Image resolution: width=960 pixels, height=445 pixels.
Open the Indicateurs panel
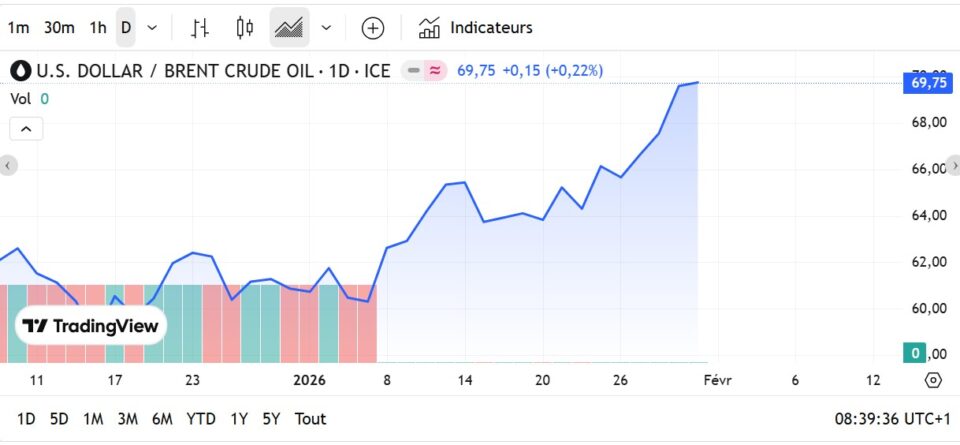[x=476, y=28]
